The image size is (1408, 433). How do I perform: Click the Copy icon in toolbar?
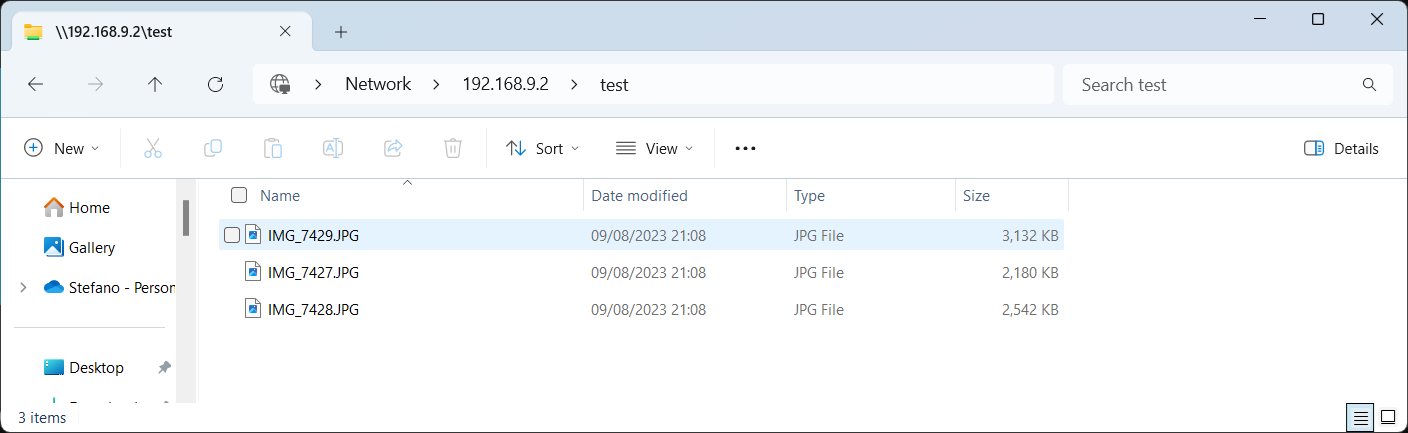212,148
